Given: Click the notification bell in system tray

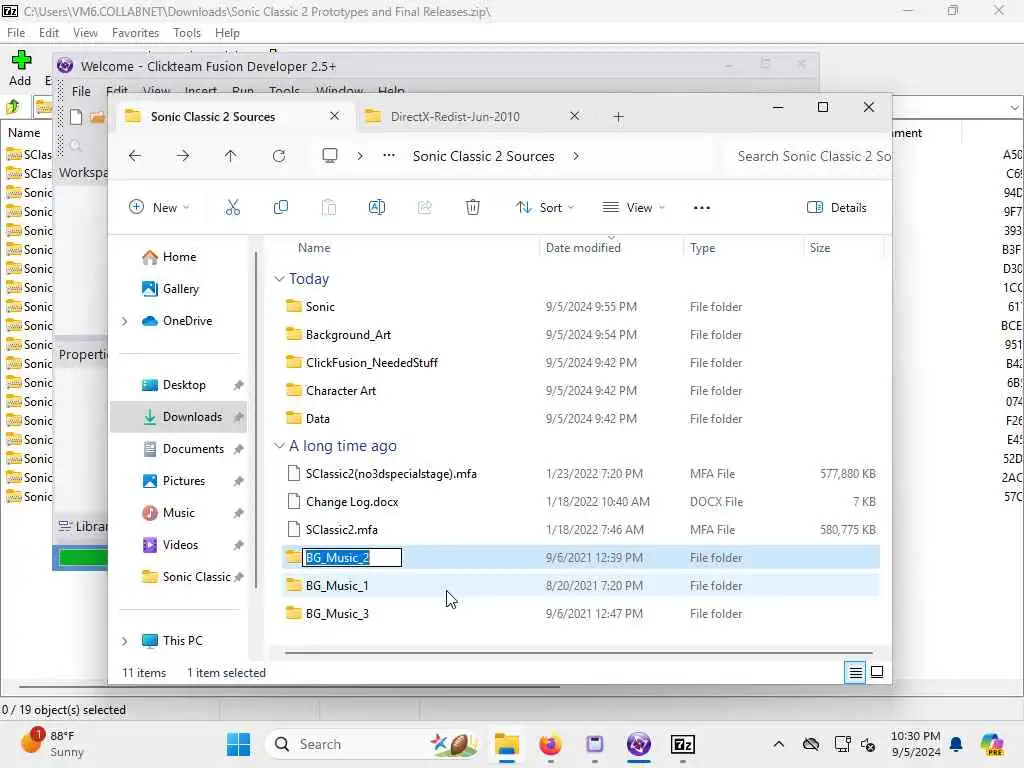Looking at the screenshot, I should (x=956, y=744).
